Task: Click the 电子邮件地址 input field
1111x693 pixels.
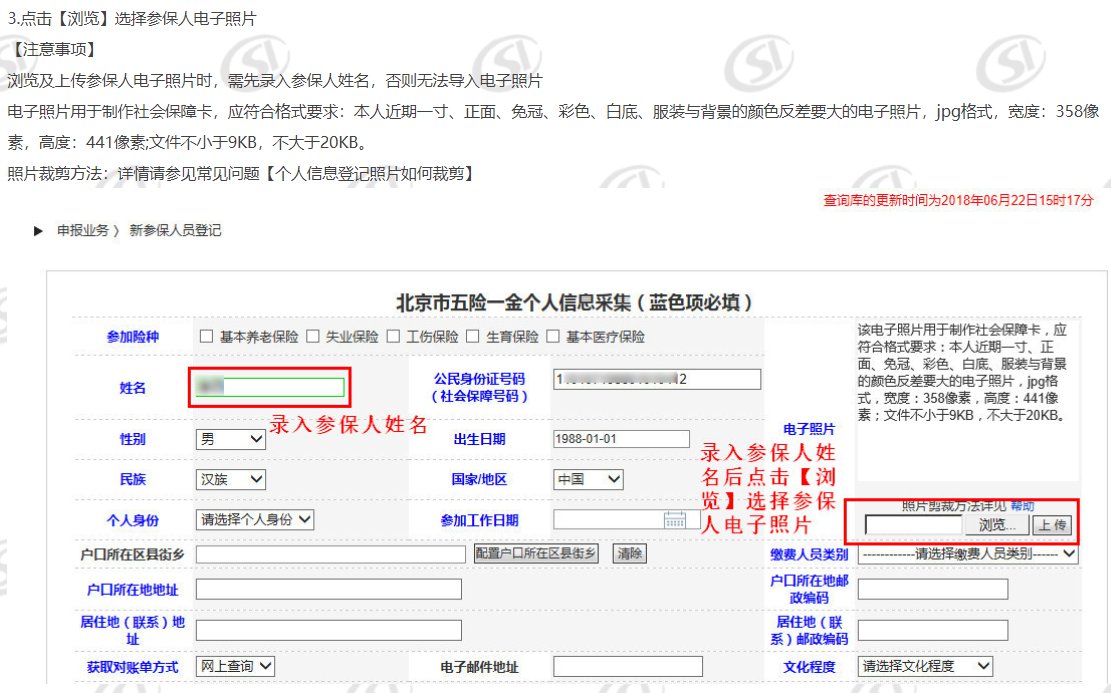Action: click(628, 667)
